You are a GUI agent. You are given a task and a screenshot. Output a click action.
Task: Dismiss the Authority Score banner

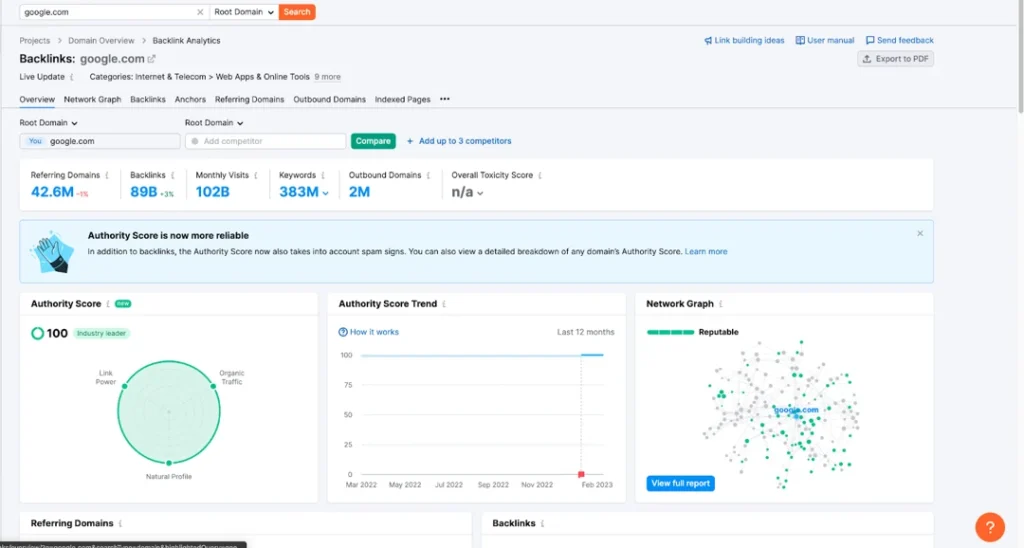pos(920,233)
